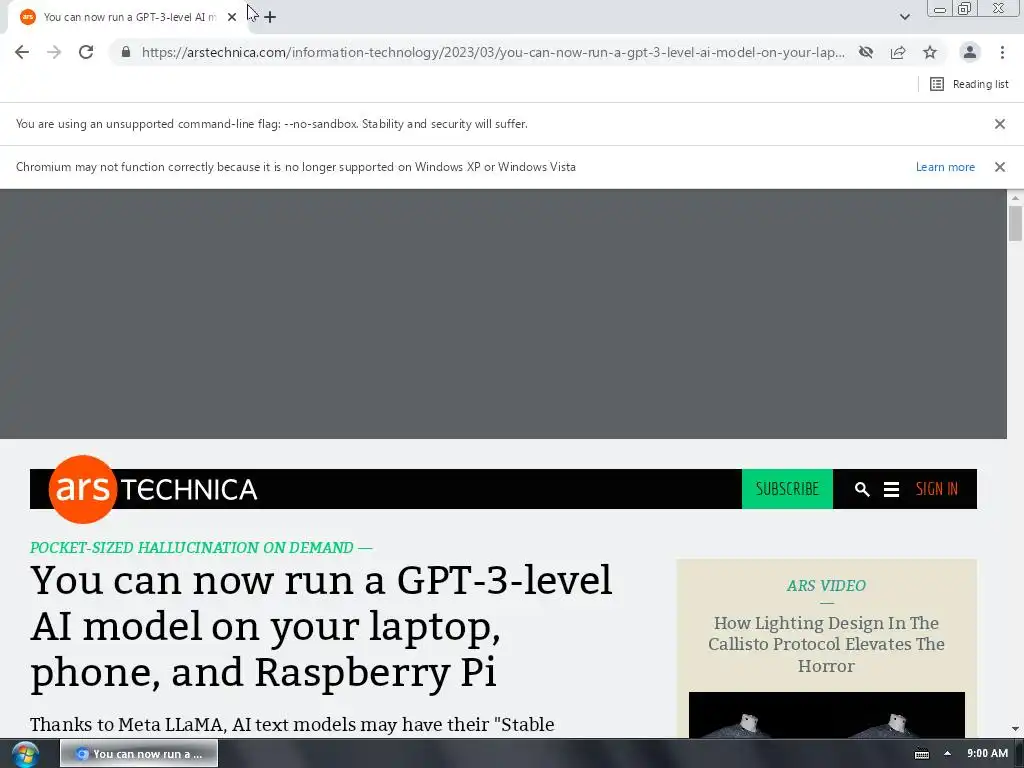Click the browser forward arrow
This screenshot has width=1024, height=768.
[54, 52]
